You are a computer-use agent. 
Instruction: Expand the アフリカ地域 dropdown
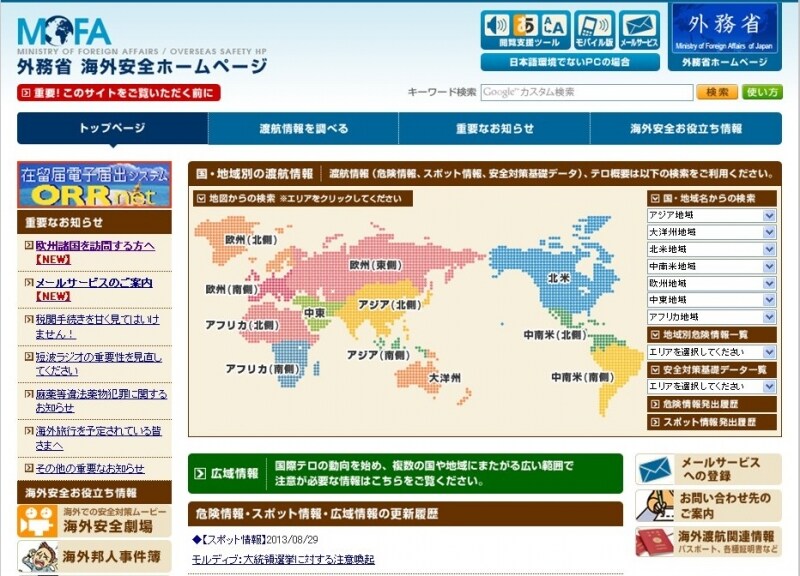(x=712, y=317)
